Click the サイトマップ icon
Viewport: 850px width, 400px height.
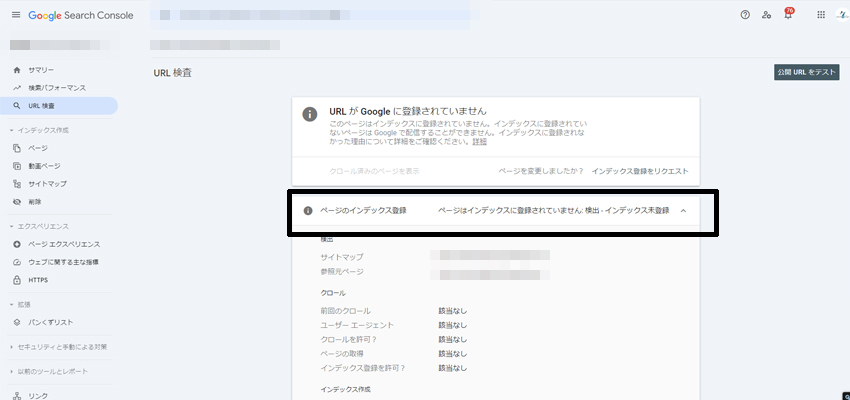[x=17, y=184]
